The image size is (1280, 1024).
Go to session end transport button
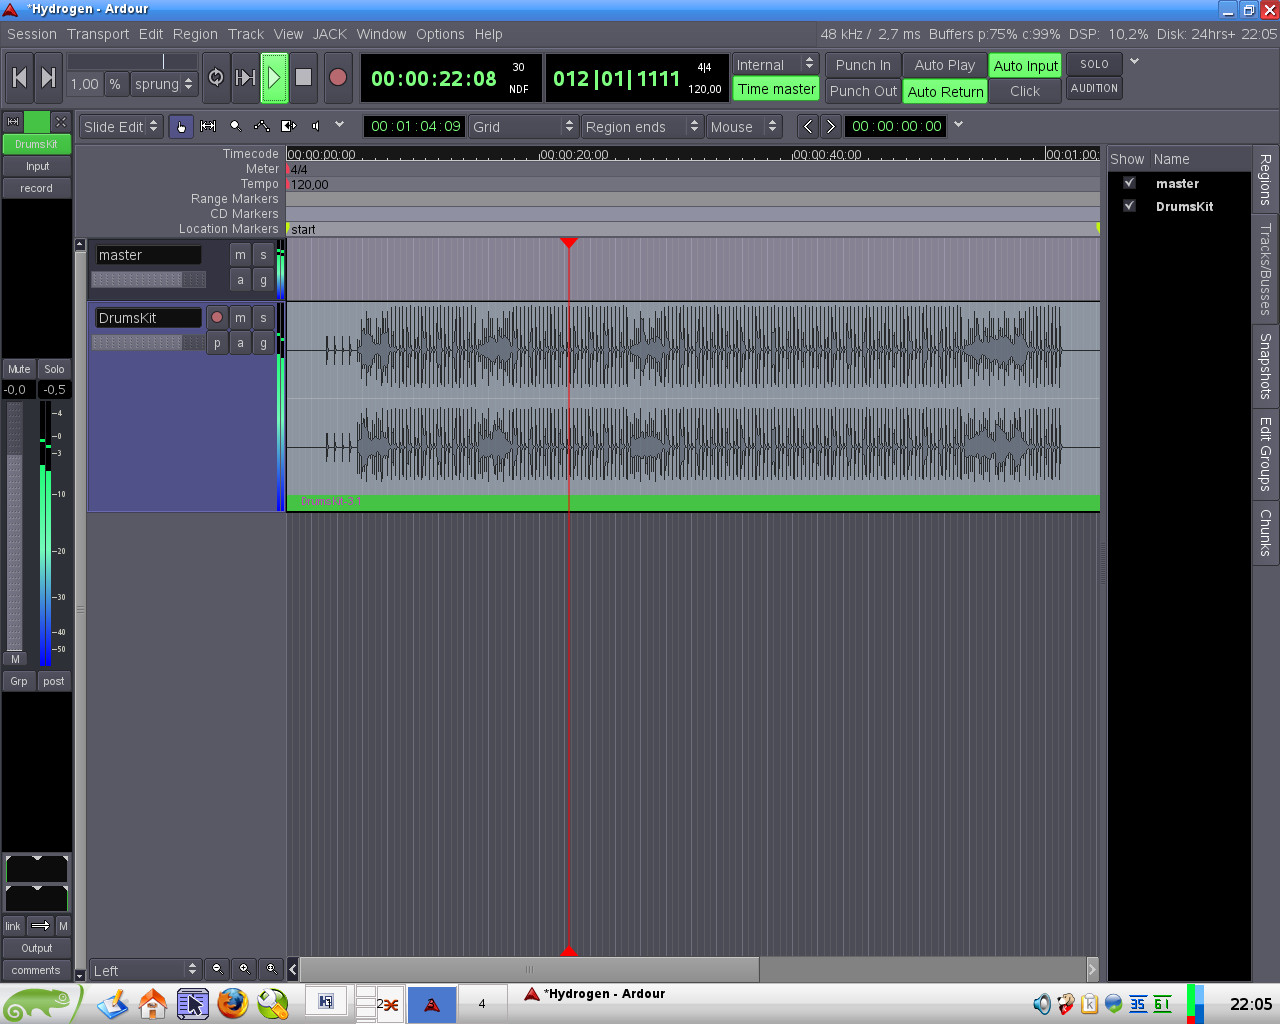click(48, 77)
